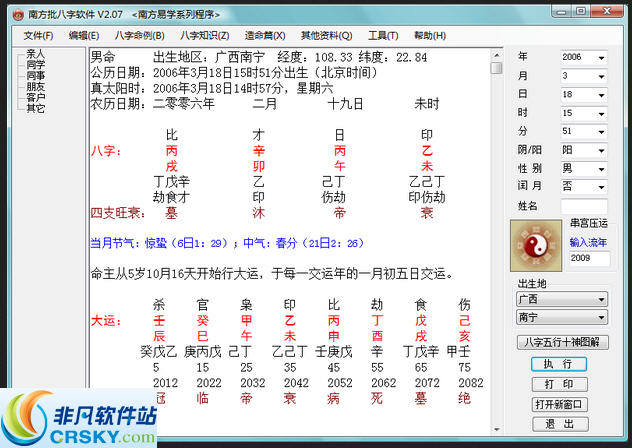Click the 串宫压运 label
Image resolution: width=632 pixels, height=448 pixels.
(588, 223)
